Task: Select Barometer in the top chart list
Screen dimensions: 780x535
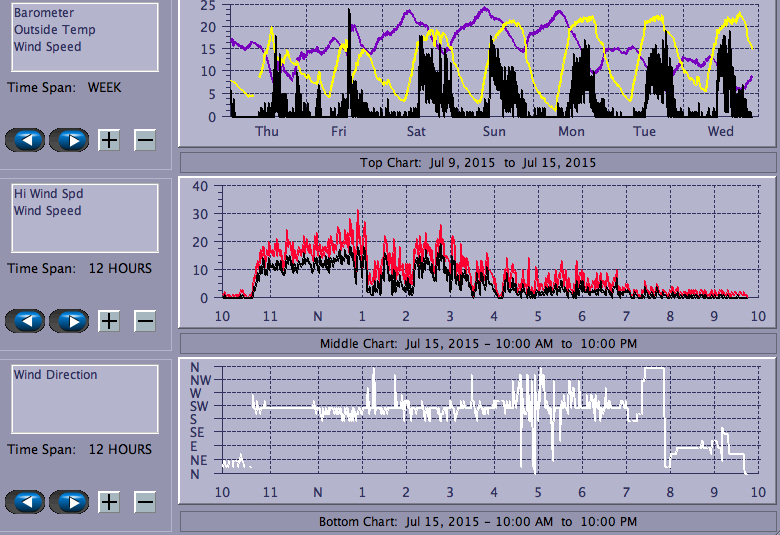Action: click(42, 14)
